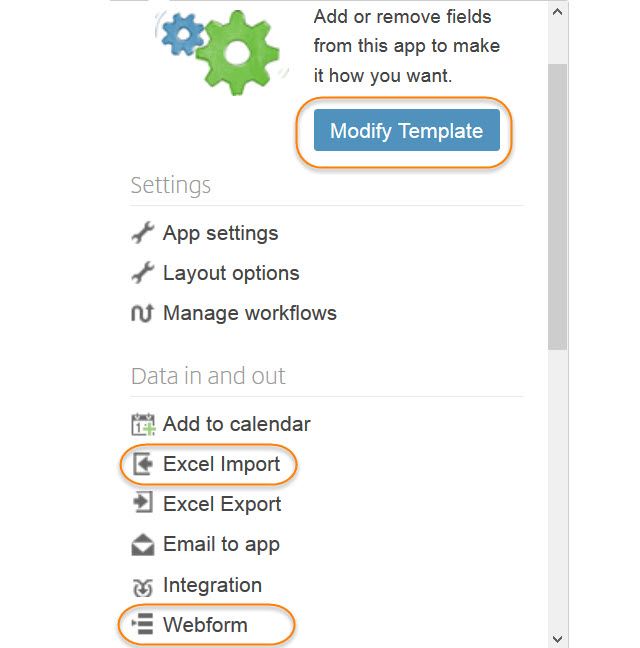The image size is (640, 648).
Task: Click the scrollbar down arrow
Action: pyautogui.click(x=558, y=637)
